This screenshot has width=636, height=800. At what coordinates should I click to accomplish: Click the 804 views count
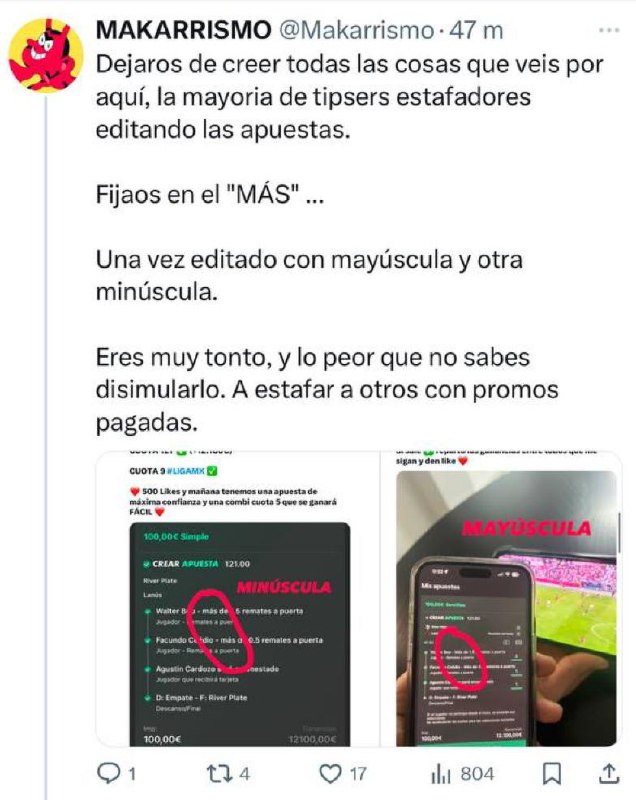(477, 774)
